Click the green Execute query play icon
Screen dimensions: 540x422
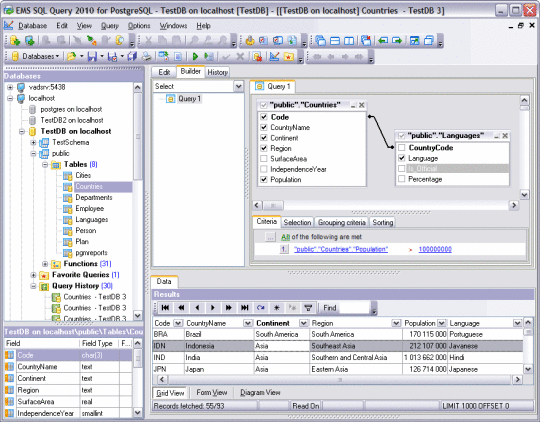tap(195, 56)
